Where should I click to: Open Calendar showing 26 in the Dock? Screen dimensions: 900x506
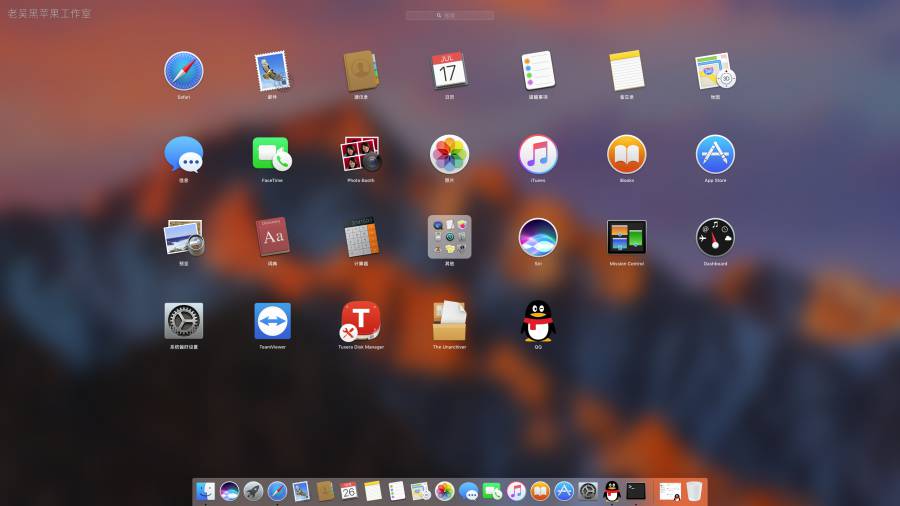pos(348,491)
